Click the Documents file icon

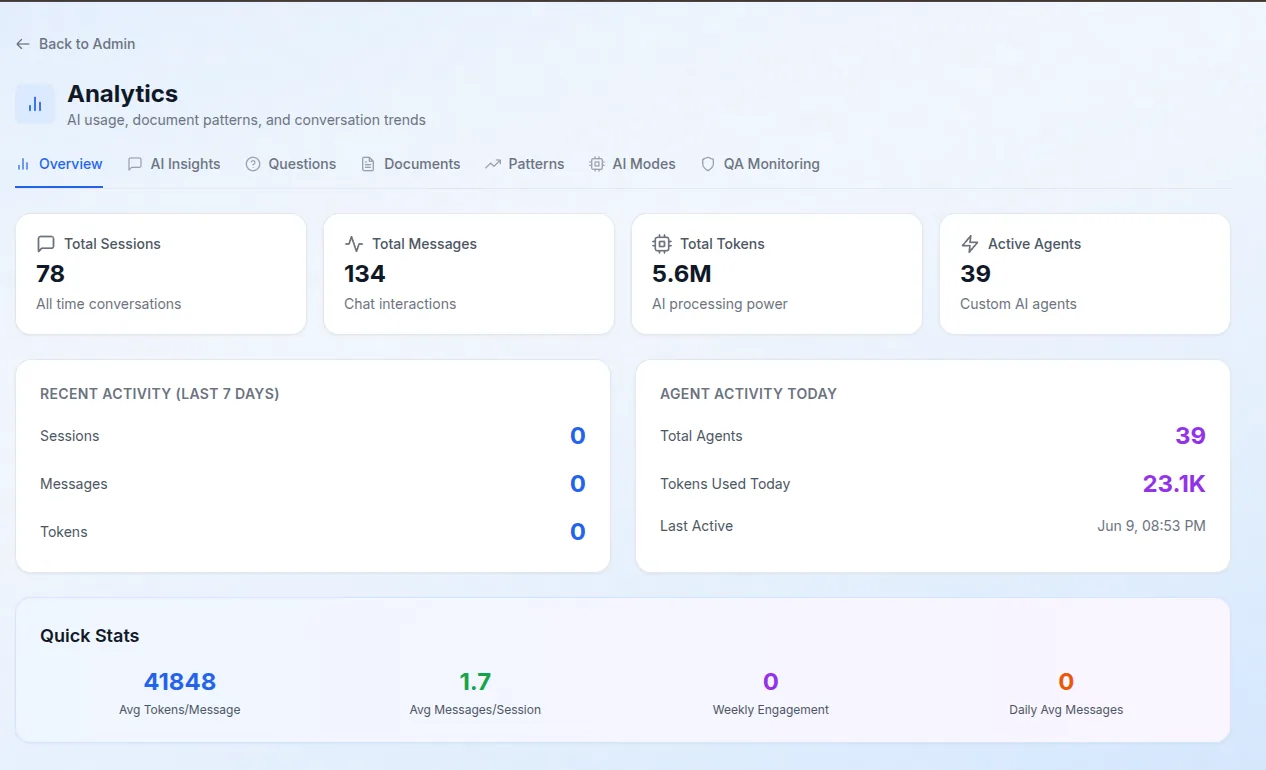tap(368, 164)
